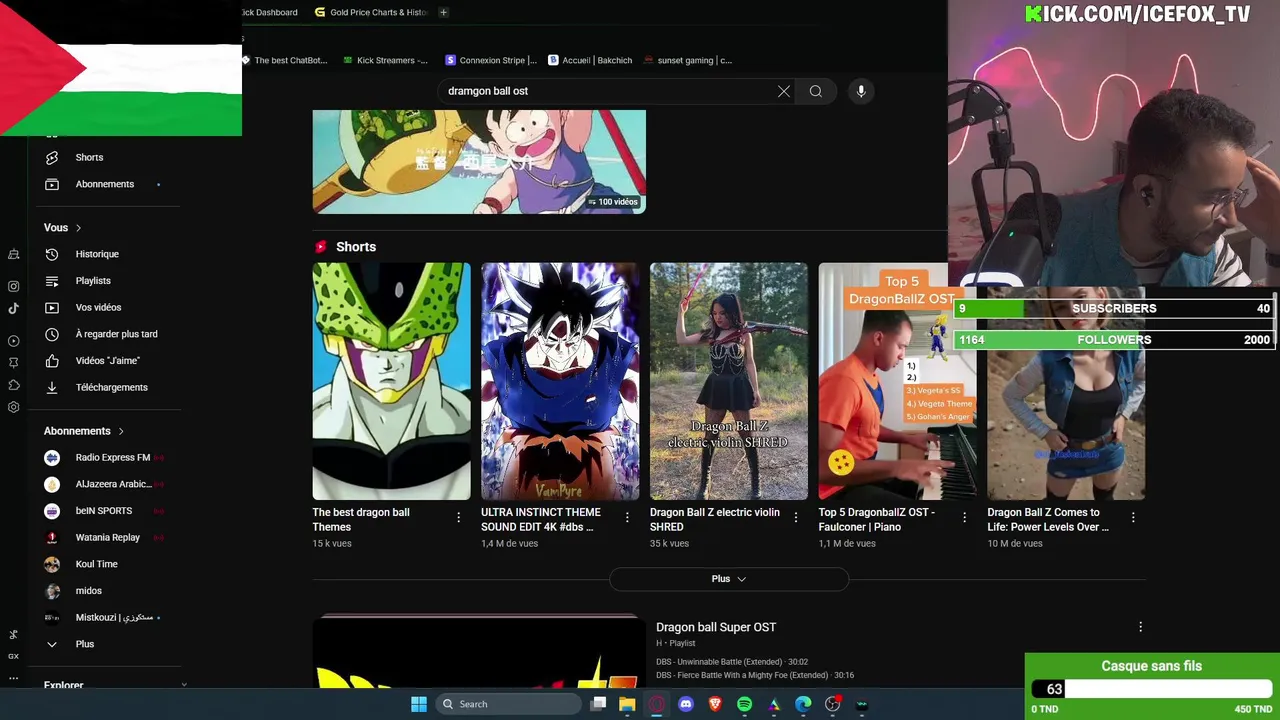Switch to Gold Price Charts tab
This screenshot has width=1280, height=720.
(371, 12)
